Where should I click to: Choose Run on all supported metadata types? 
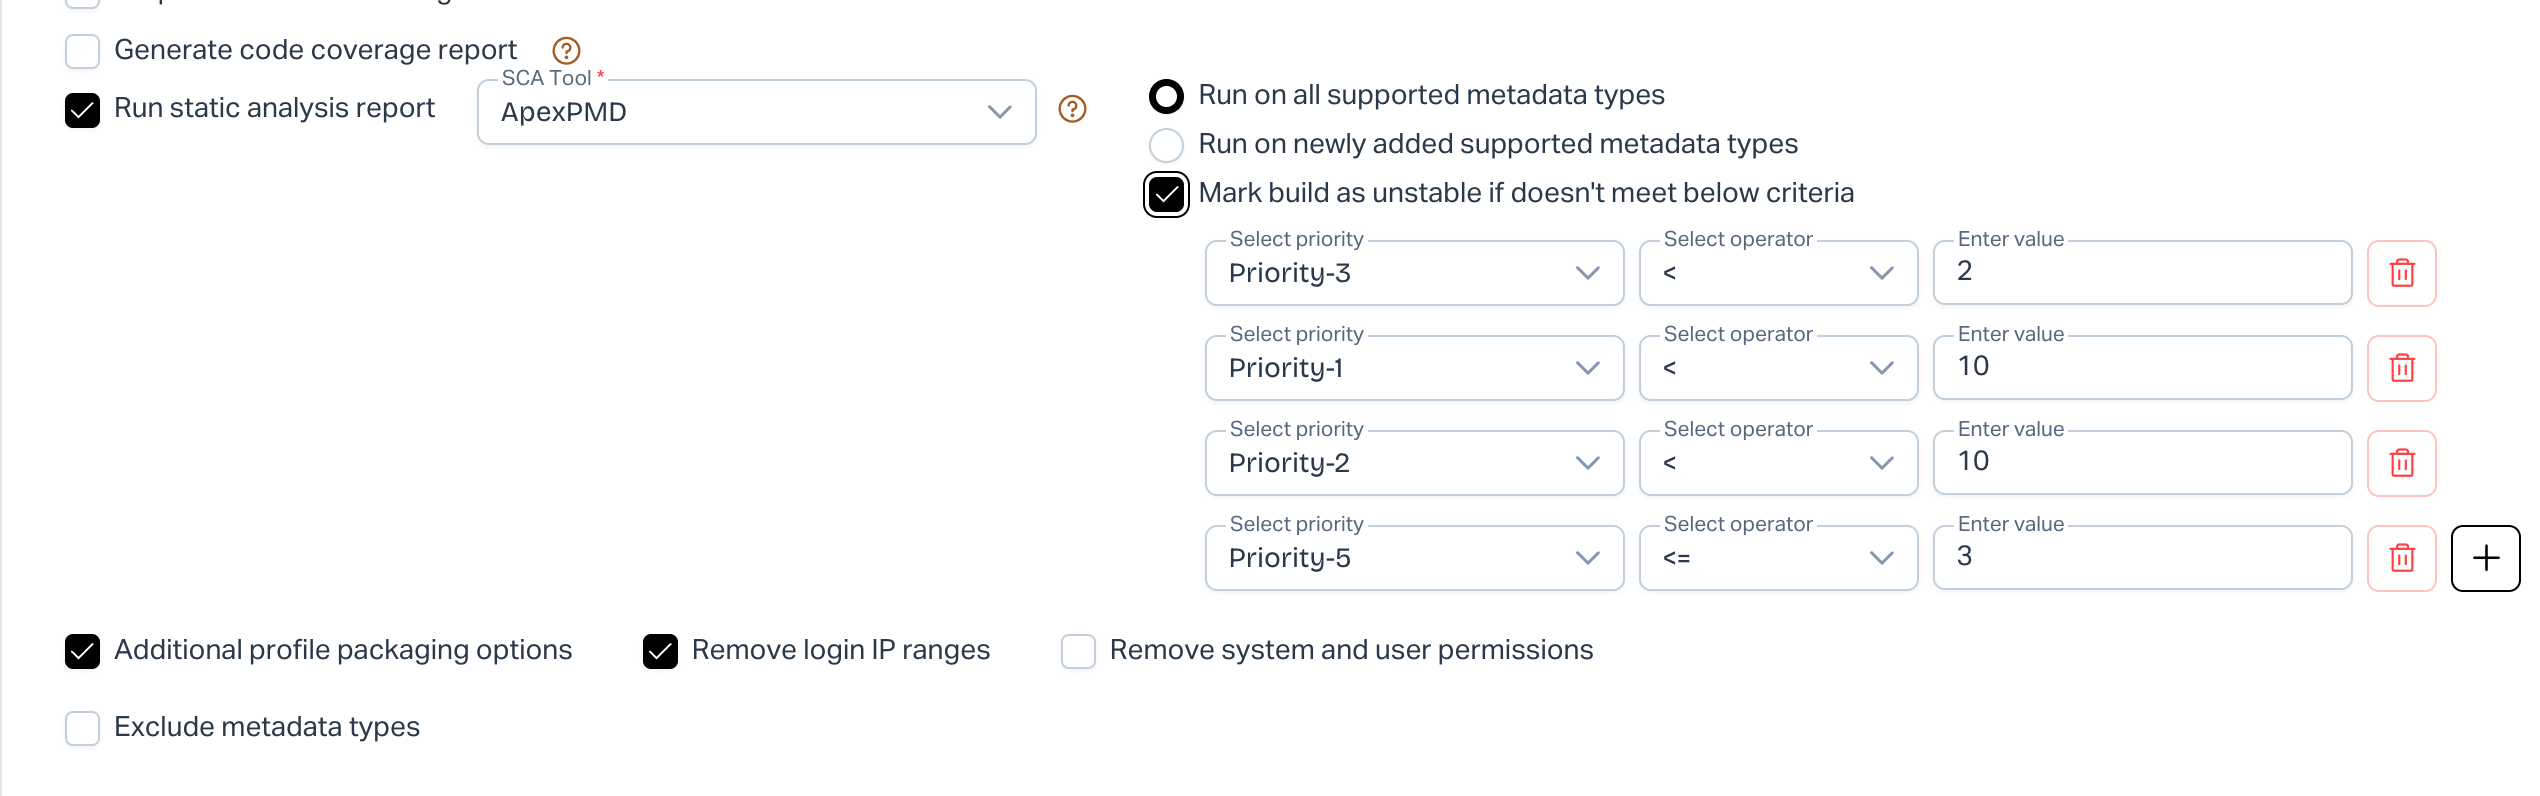[1166, 96]
